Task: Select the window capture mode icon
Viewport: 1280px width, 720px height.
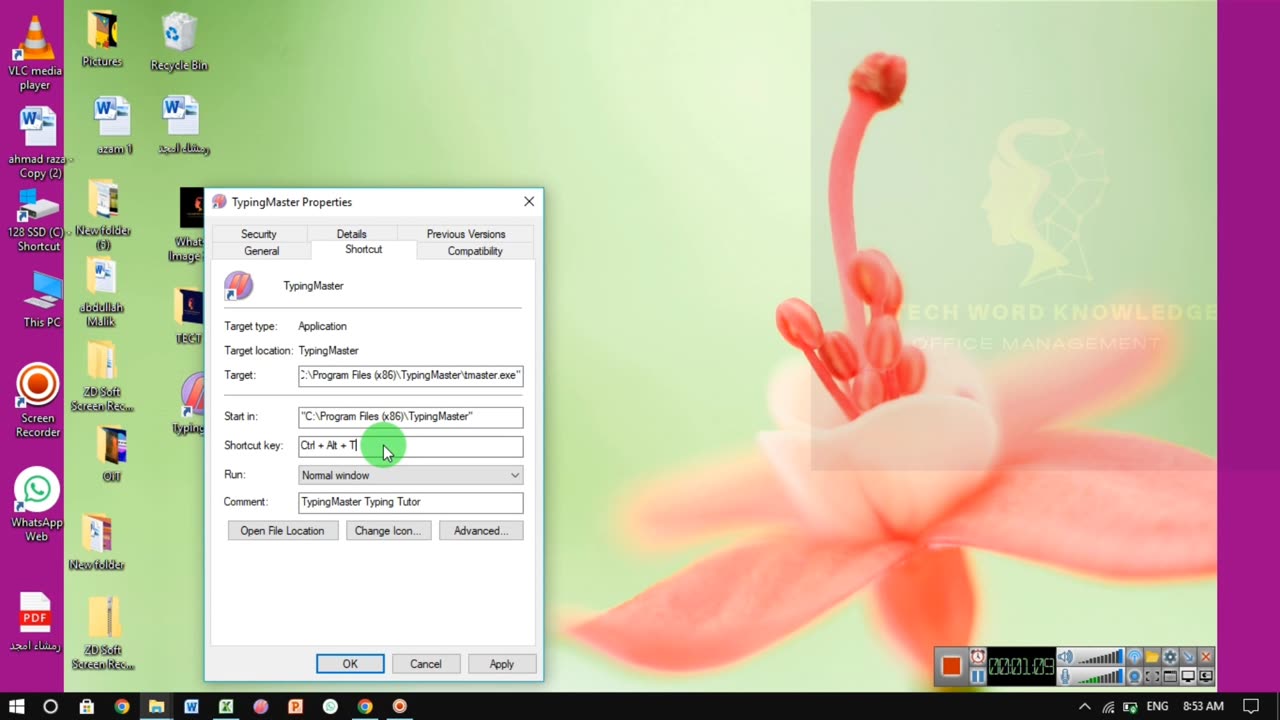Action: [x=1170, y=676]
